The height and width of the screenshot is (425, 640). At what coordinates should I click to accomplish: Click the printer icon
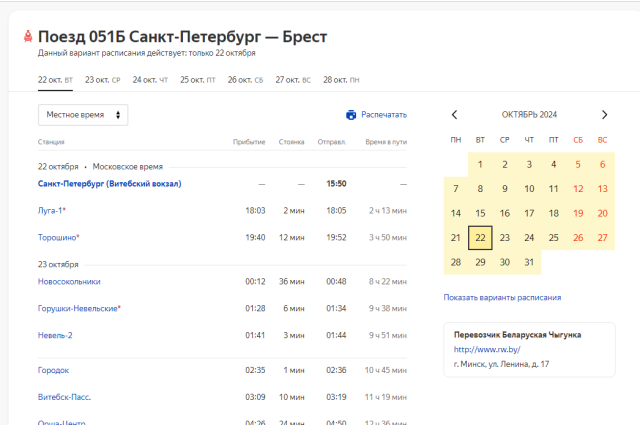coord(351,115)
